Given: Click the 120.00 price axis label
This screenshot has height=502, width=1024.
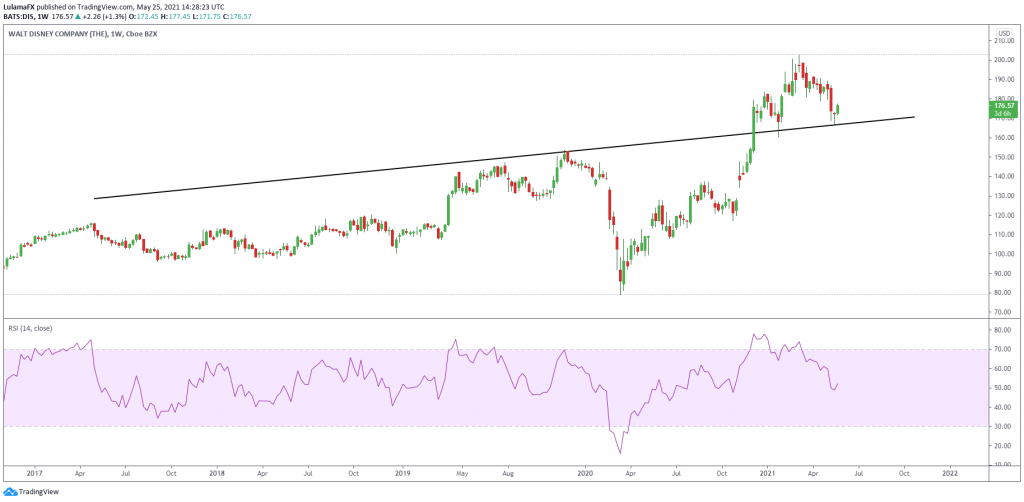Looking at the screenshot, I should point(1002,215).
